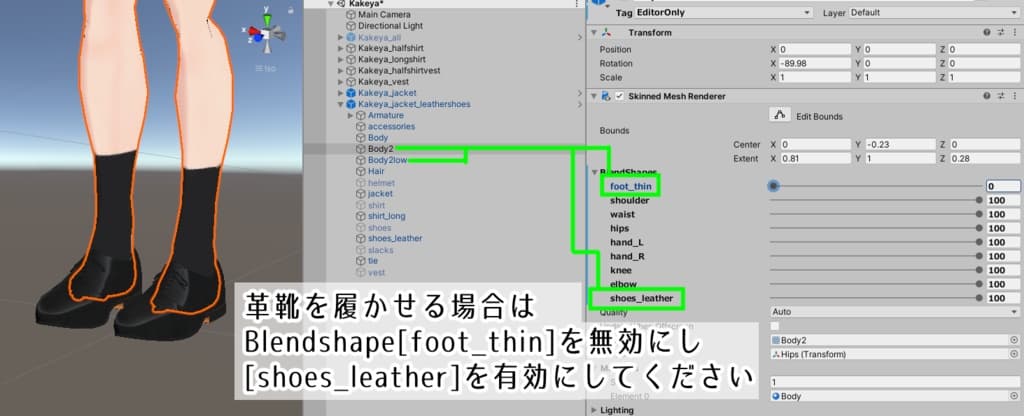
Task: Select the disabled slacks object
Action: point(381,250)
